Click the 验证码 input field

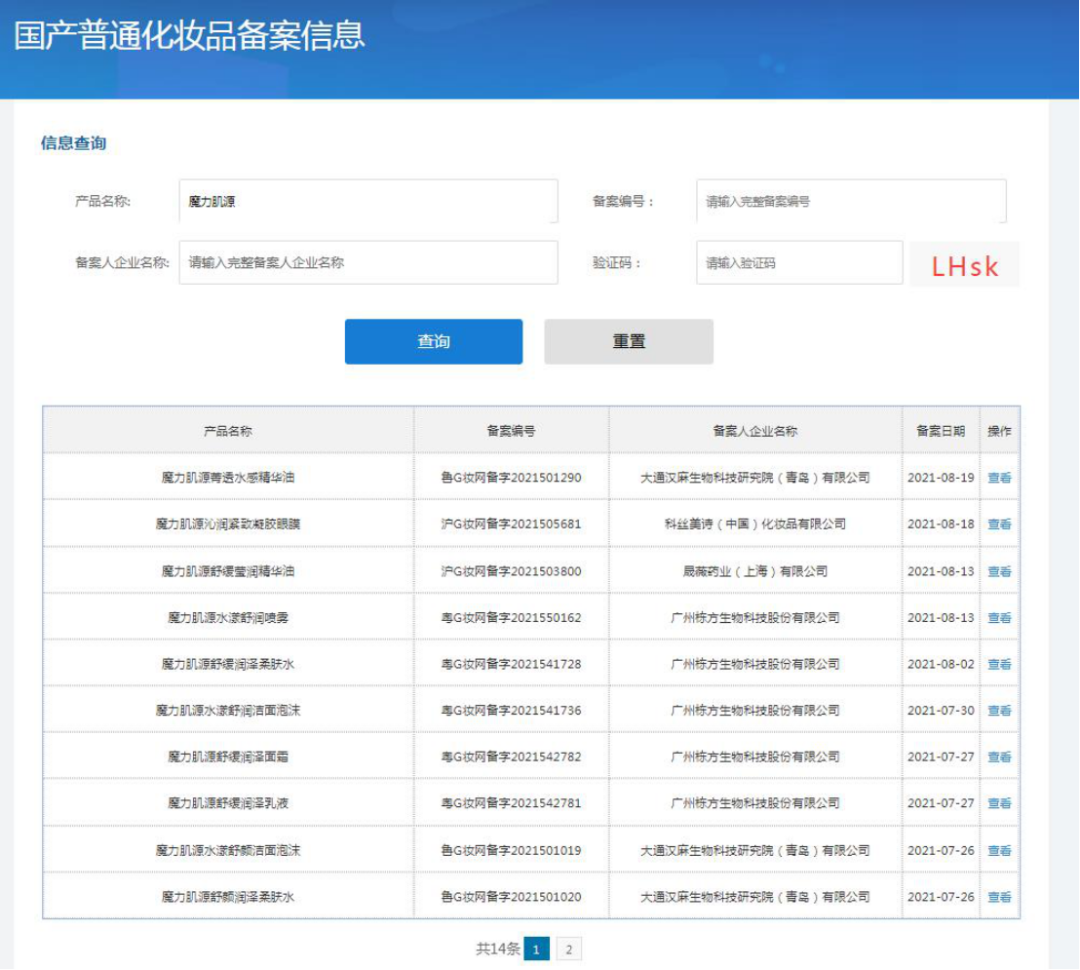click(798, 263)
